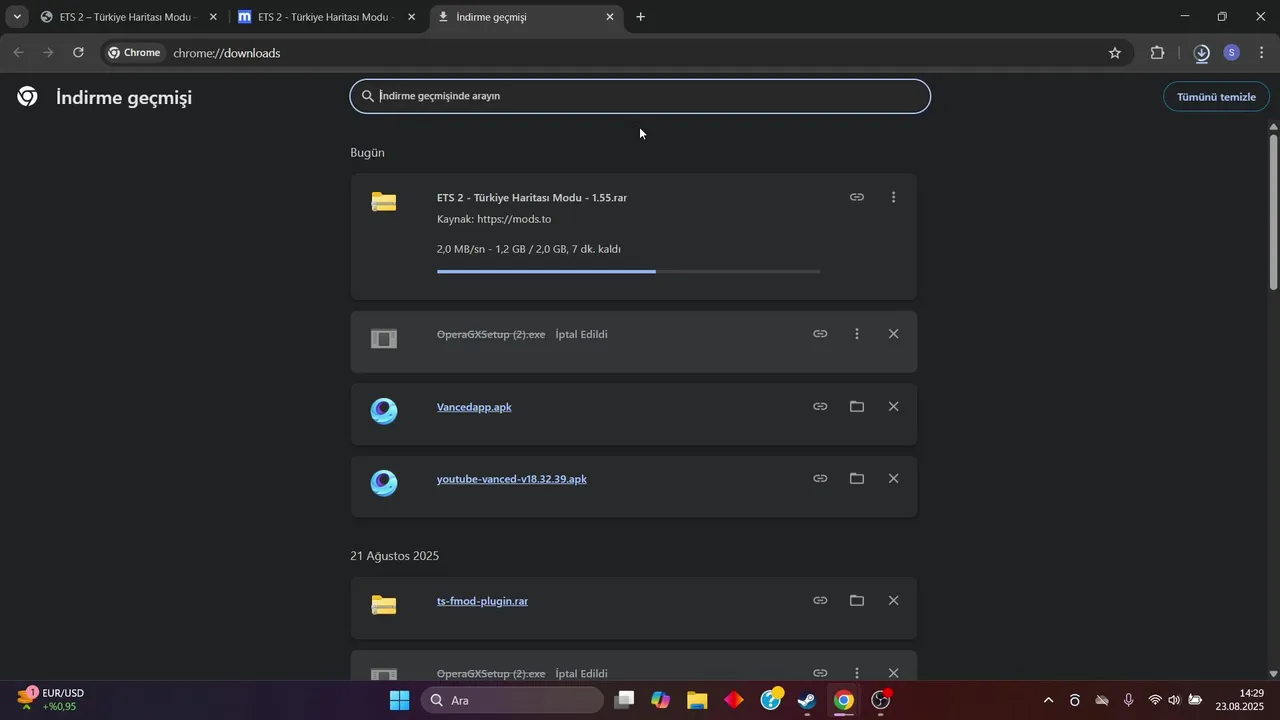Copy link for youtube-vanced-v18.32.39.apk

(x=820, y=479)
